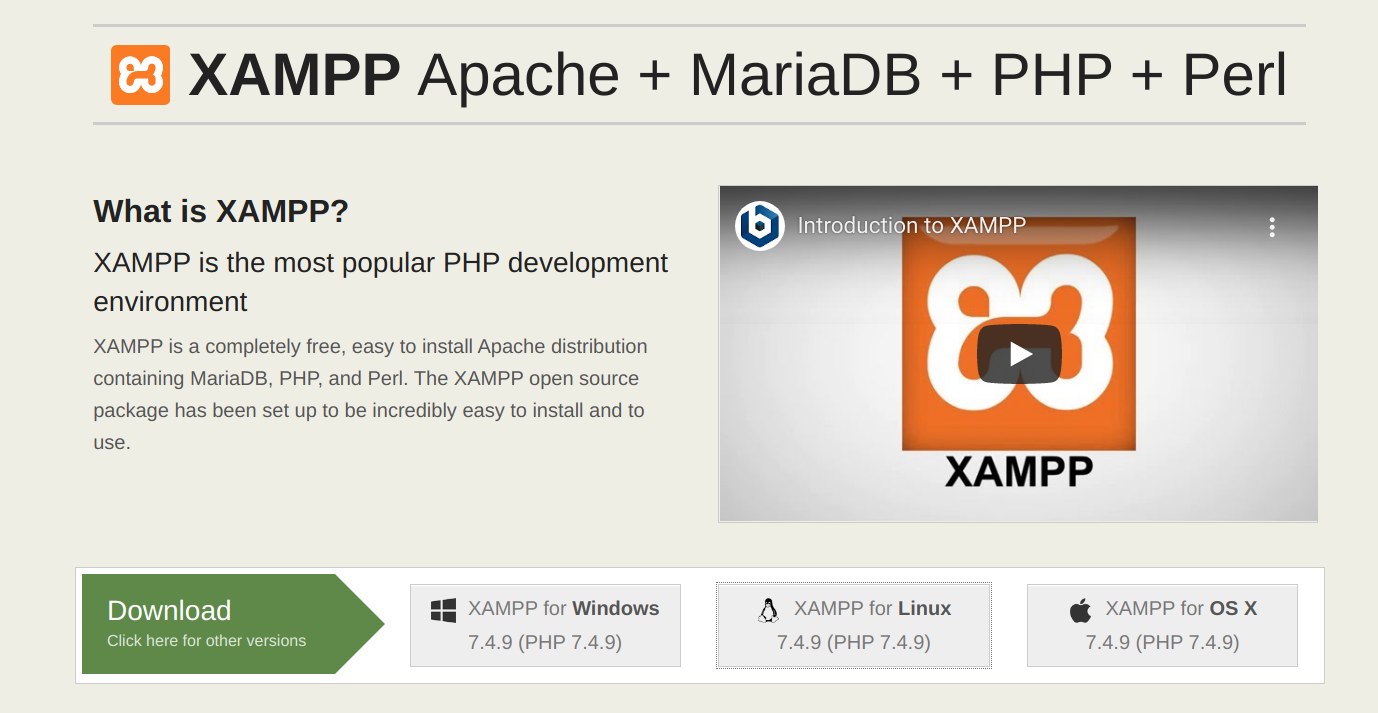This screenshot has height=713, width=1378.
Task: Click the green Download banner
Action: (169, 610)
